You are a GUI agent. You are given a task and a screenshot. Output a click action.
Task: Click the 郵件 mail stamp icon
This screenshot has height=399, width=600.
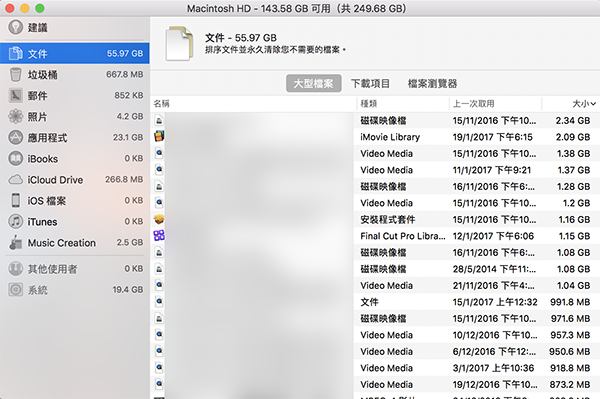click(x=15, y=95)
